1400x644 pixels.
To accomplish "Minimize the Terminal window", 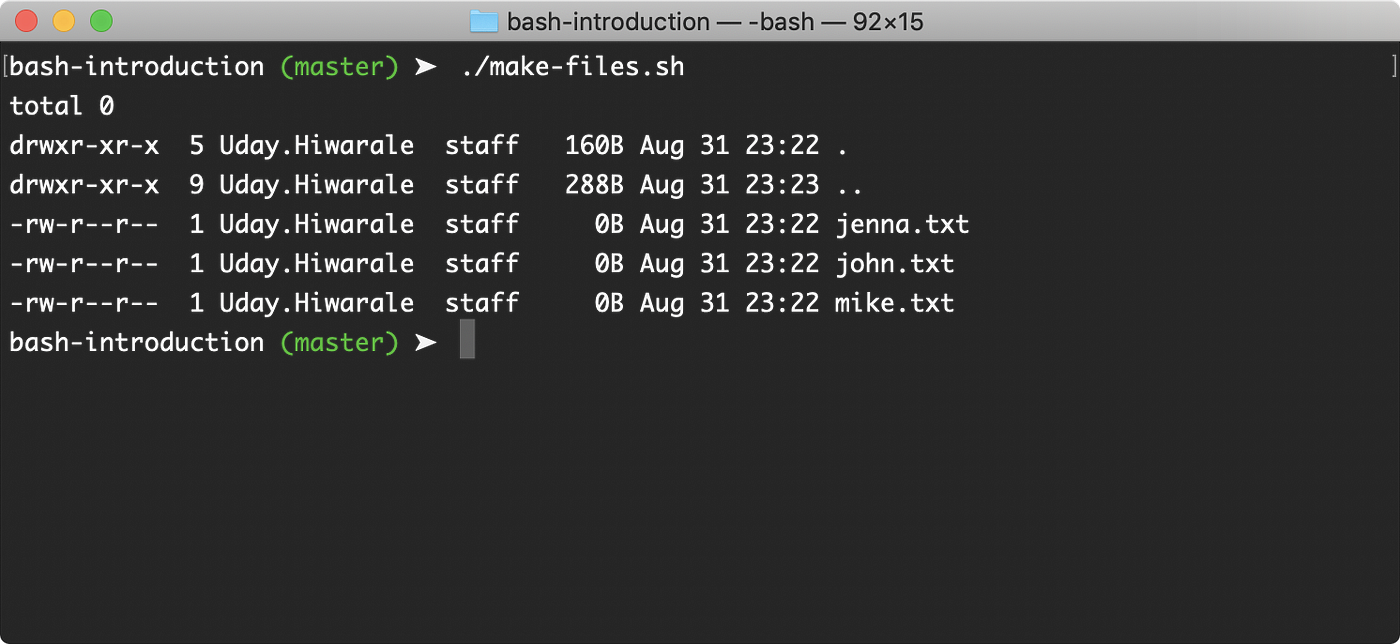I will 62,19.
